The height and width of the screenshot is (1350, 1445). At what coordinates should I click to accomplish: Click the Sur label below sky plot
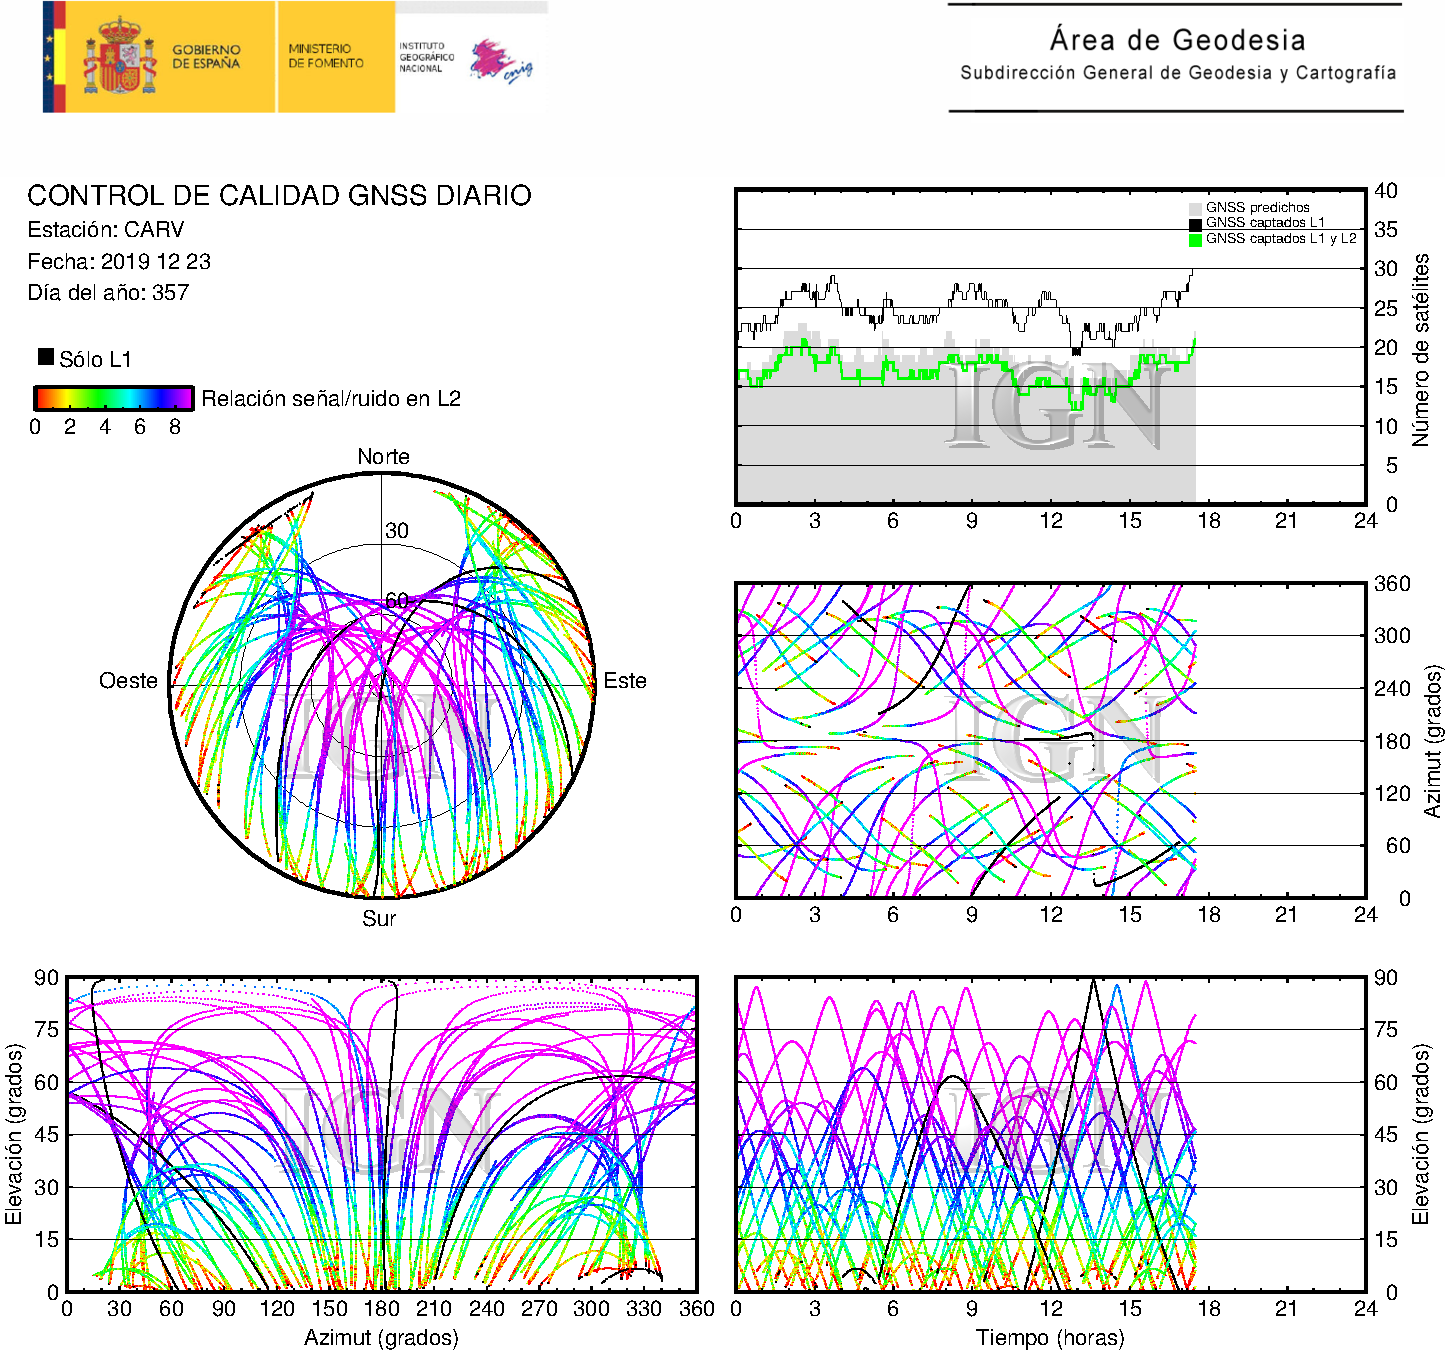tap(379, 918)
